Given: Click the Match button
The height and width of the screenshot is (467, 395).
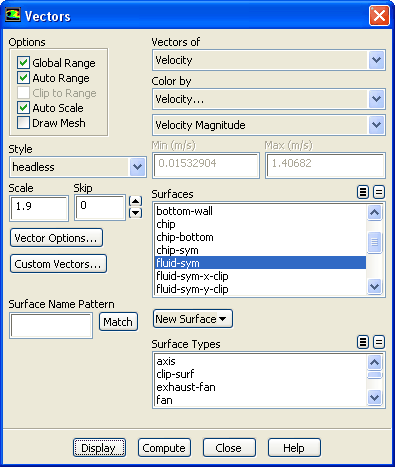Looking at the screenshot, I should (x=118, y=322).
